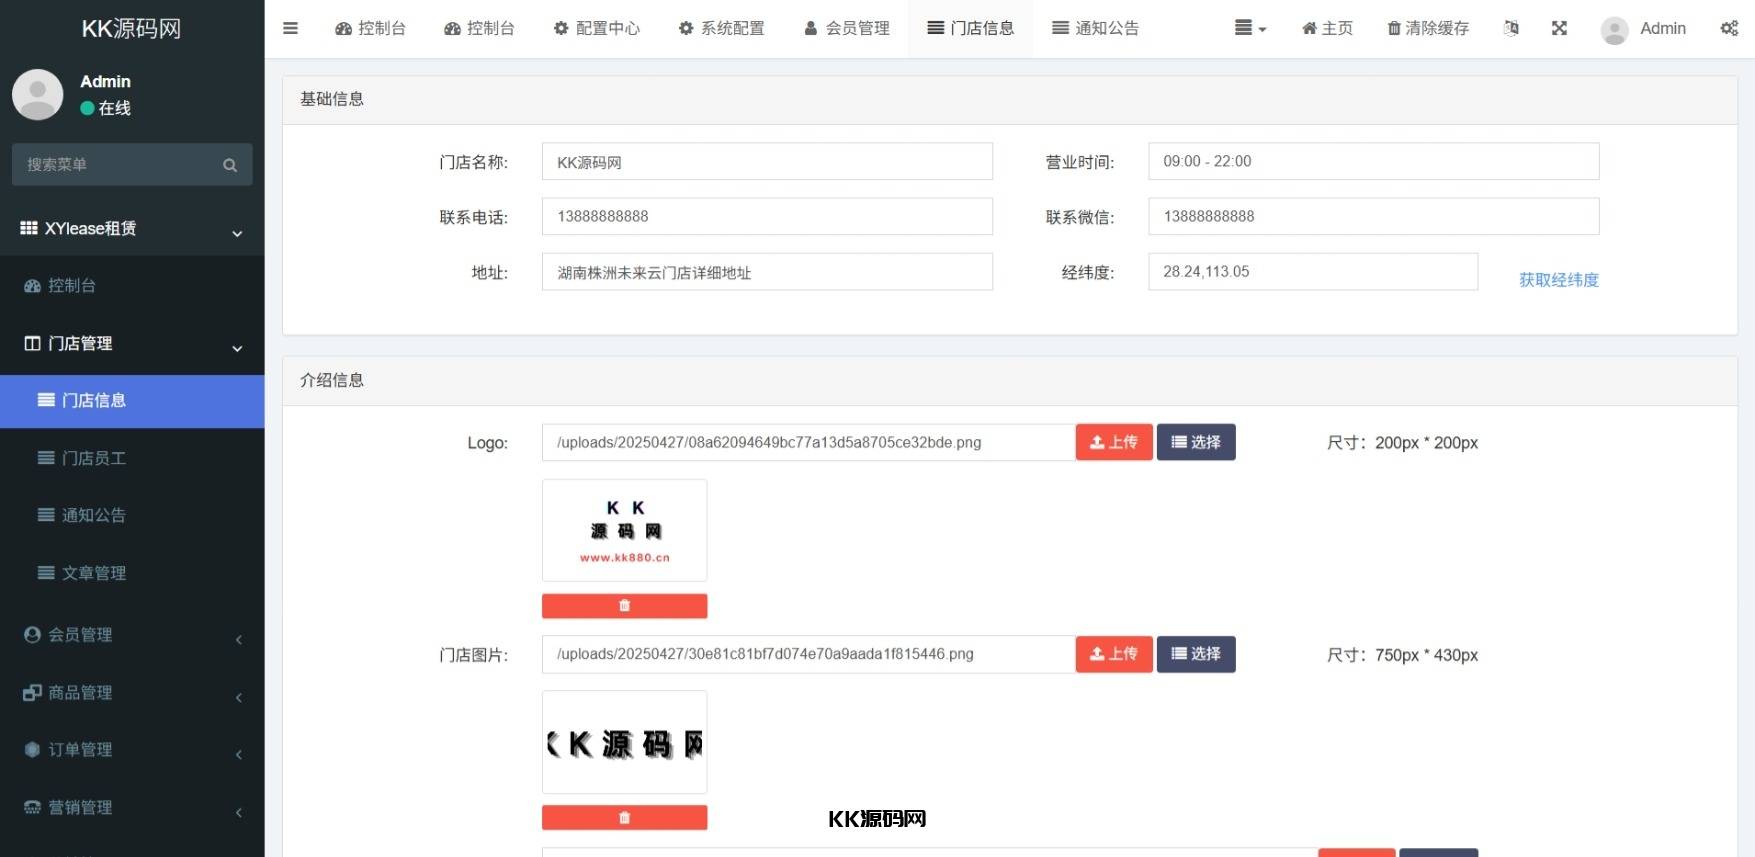1755x857 pixels.
Task: Click the 订单管理 cube icon in sidebar
Action: [32, 750]
